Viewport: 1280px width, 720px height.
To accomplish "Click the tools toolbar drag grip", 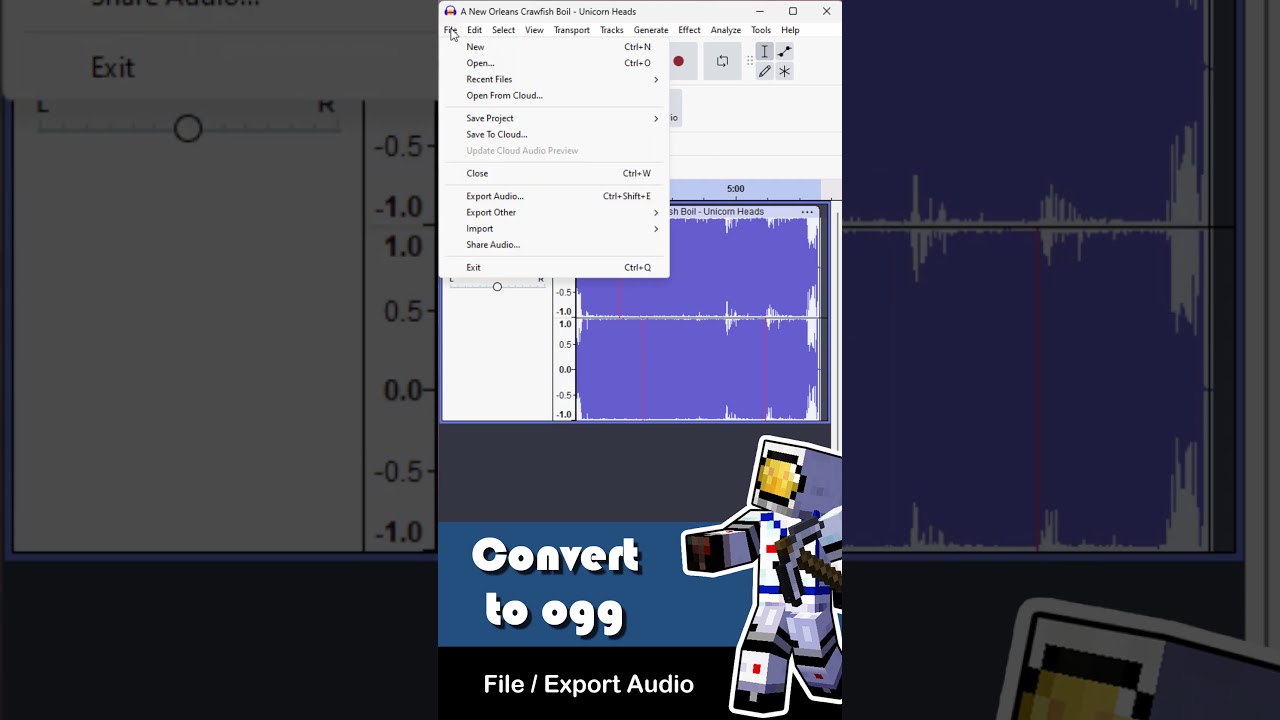I will tap(749, 61).
